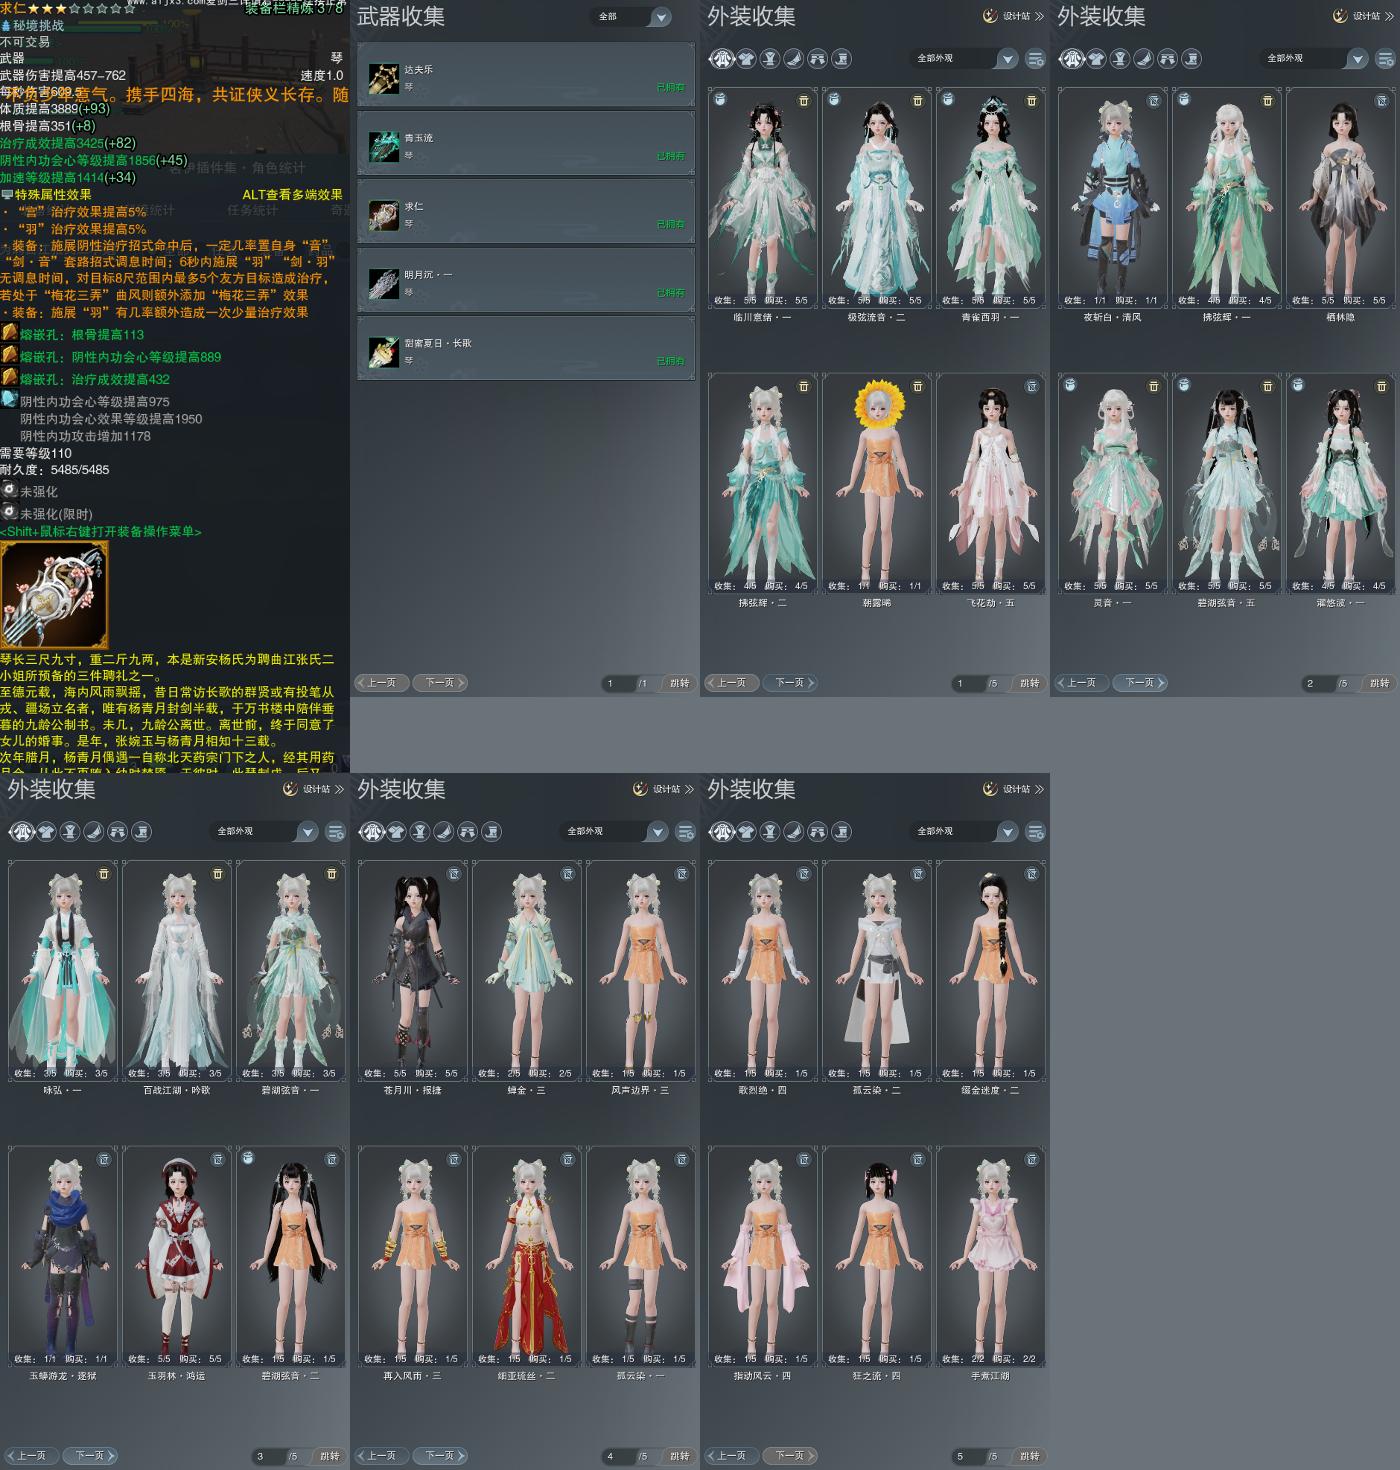This screenshot has height=1470, width=1400.
Task: Switch to shirt category in page 2 panel
Action: point(1096,59)
